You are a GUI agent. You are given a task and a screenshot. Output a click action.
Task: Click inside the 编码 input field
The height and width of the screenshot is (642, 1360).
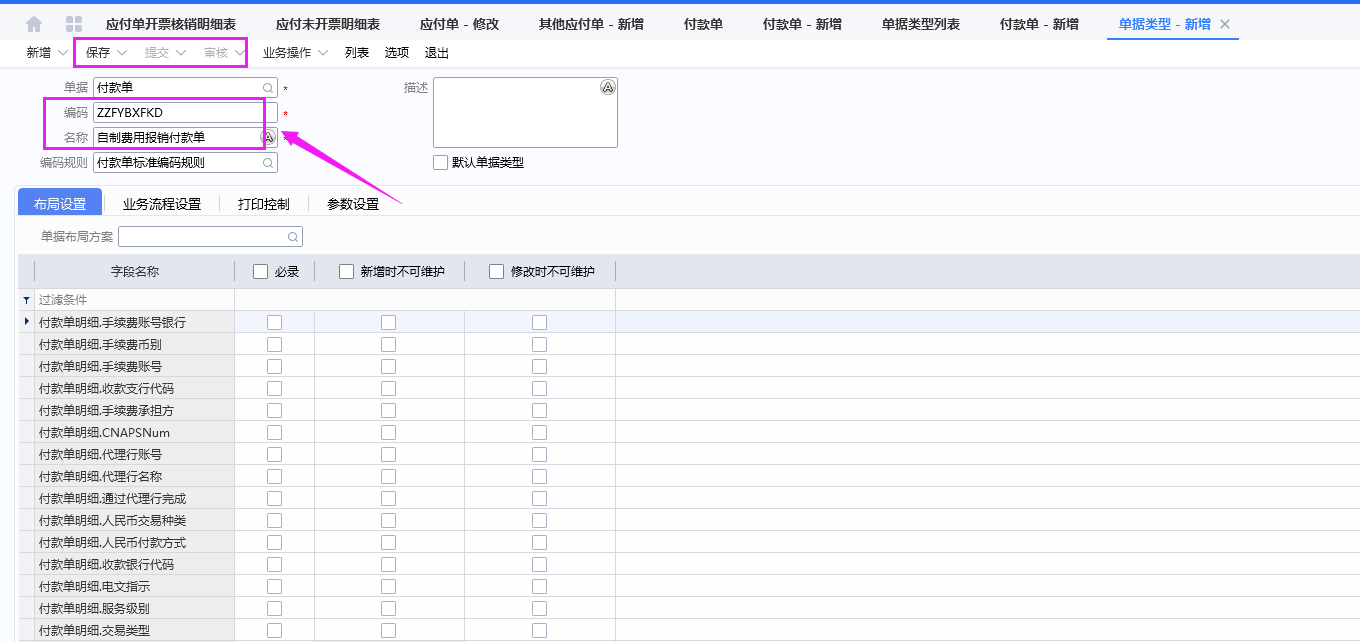click(x=180, y=112)
